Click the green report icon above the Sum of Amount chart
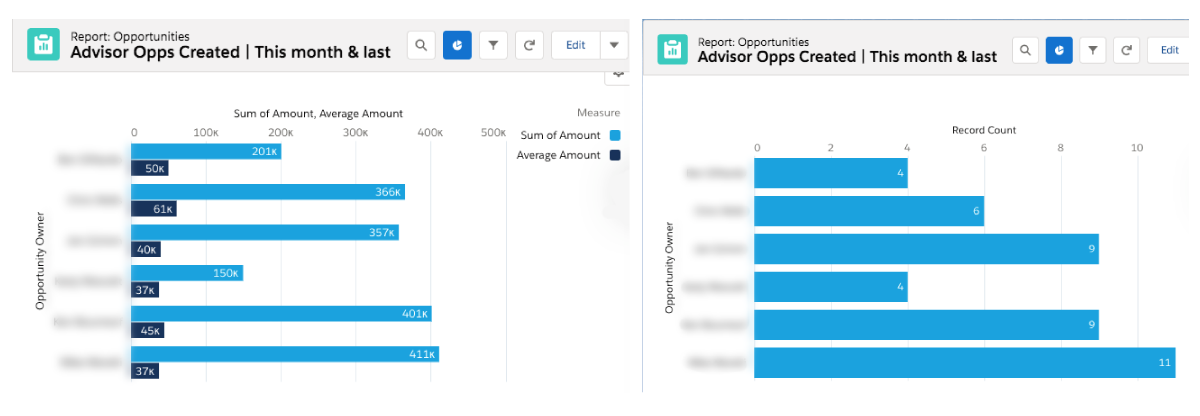 [x=43, y=45]
